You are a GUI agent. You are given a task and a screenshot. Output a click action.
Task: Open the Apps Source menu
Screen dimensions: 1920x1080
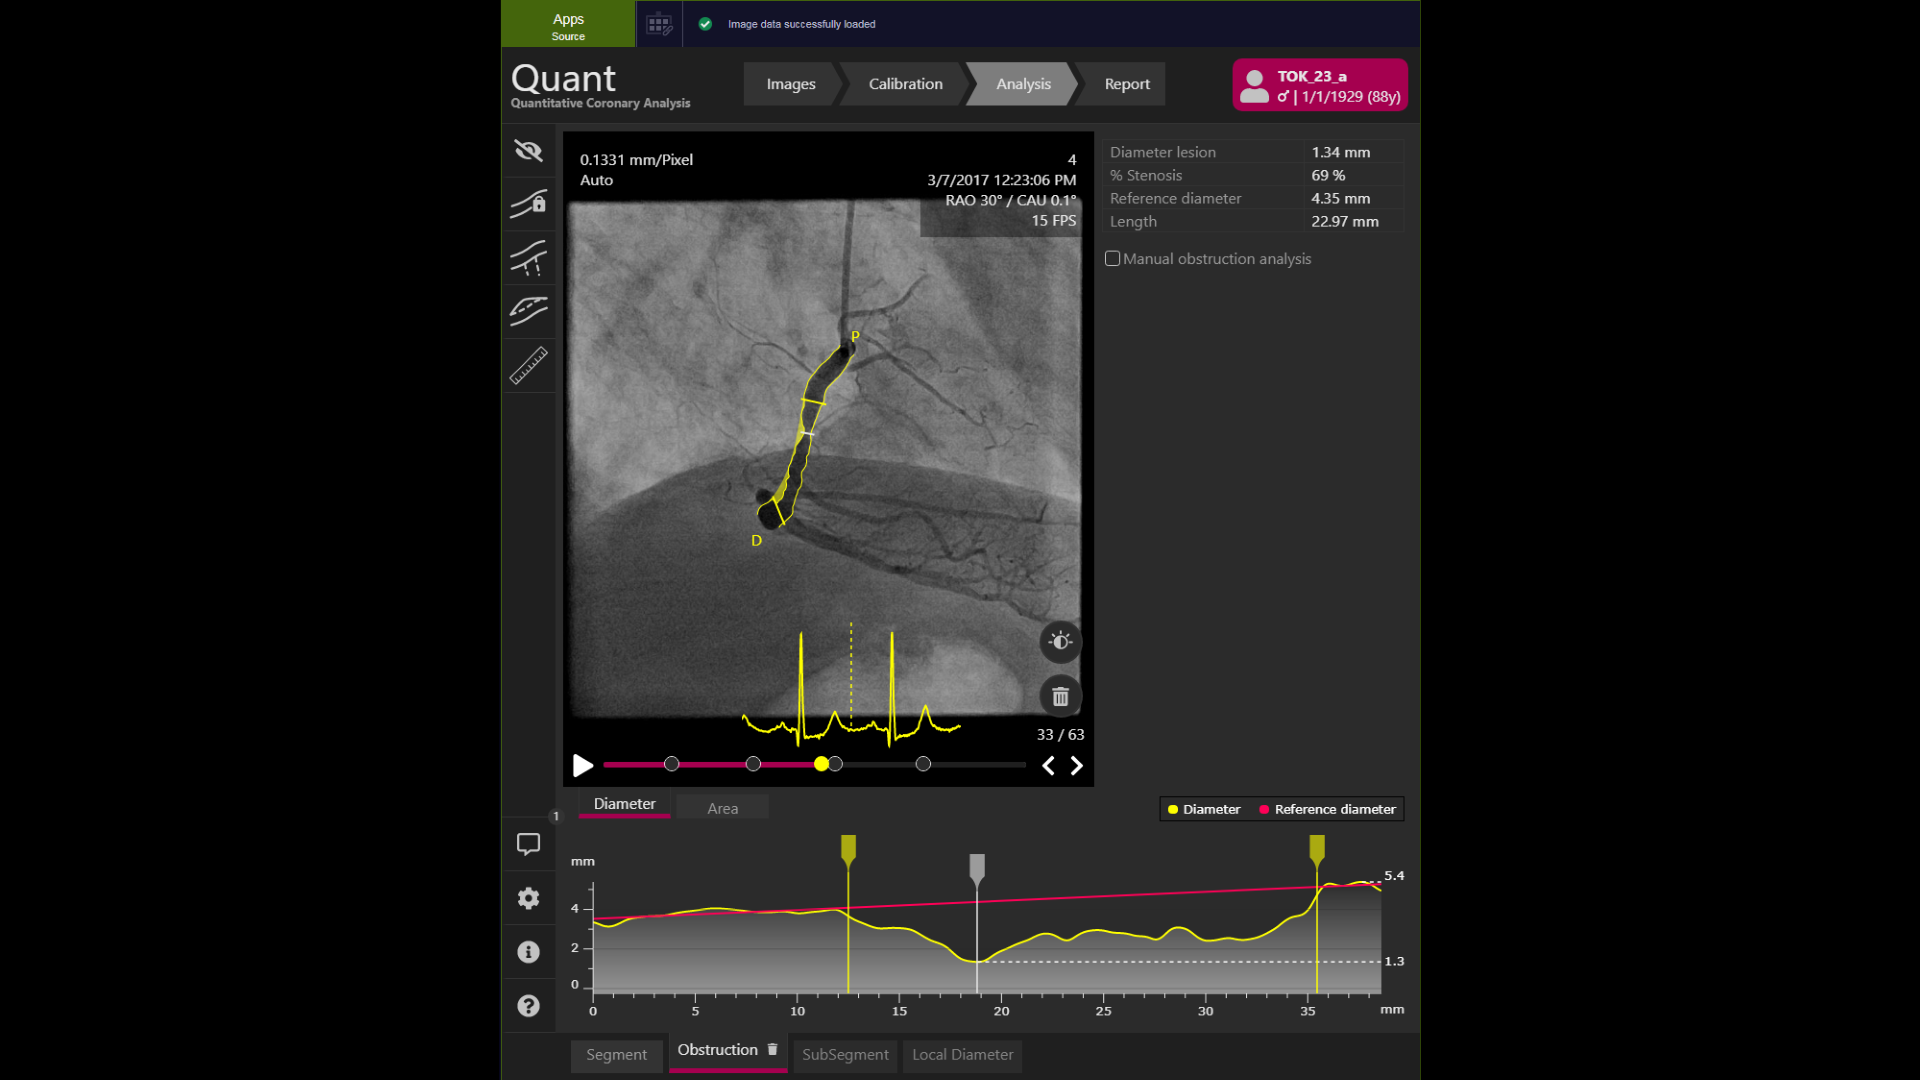pyautogui.click(x=567, y=23)
